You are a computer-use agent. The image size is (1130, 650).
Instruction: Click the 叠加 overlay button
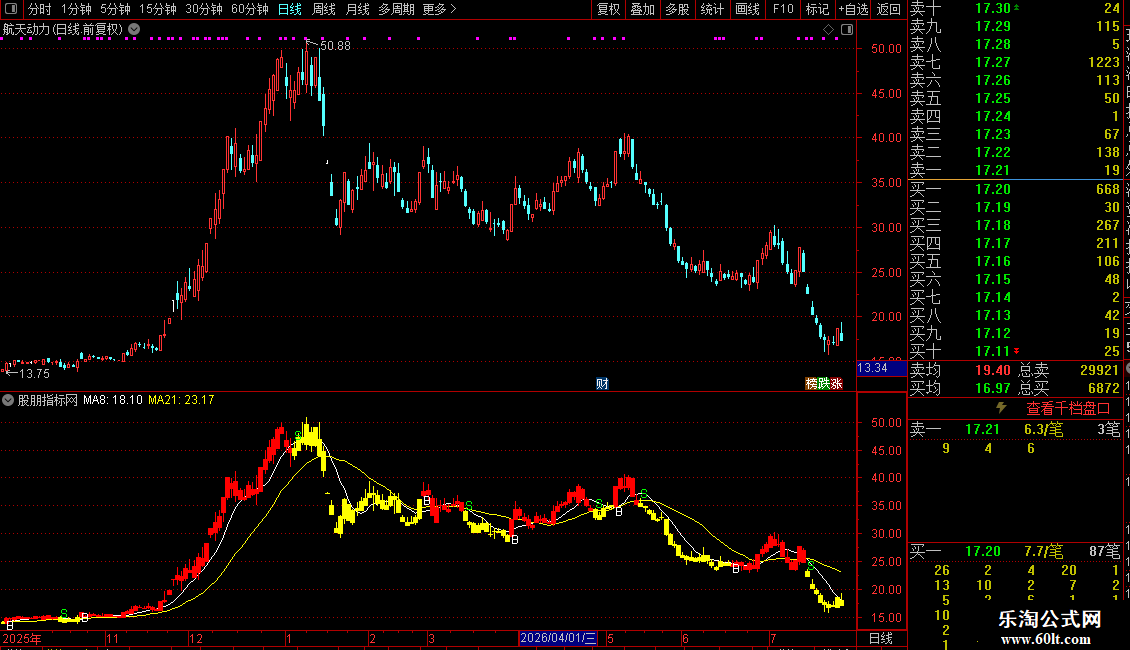[643, 9]
